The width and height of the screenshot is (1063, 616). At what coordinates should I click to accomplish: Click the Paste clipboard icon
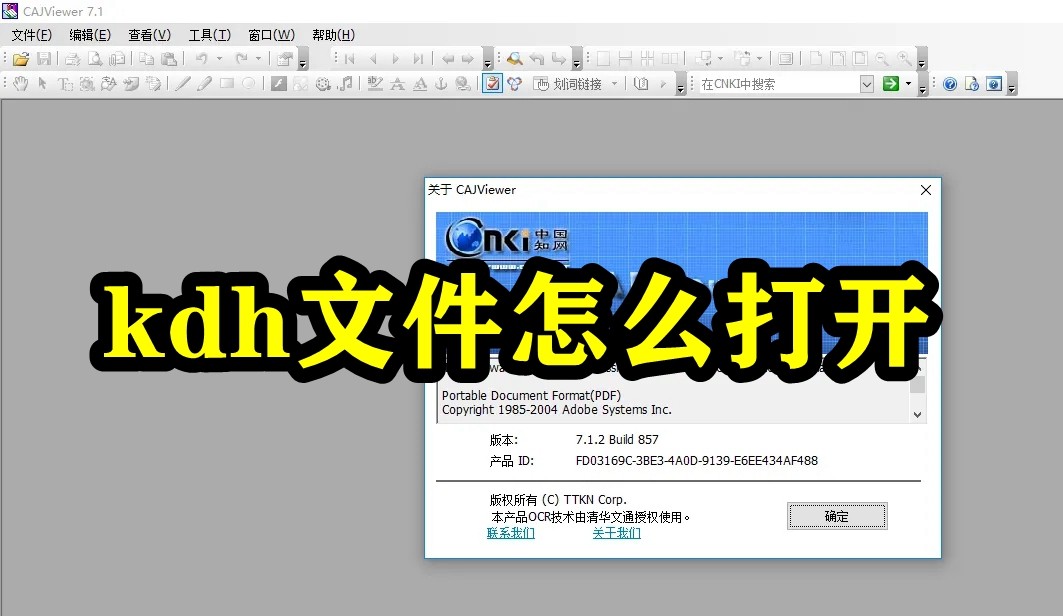click(169, 59)
